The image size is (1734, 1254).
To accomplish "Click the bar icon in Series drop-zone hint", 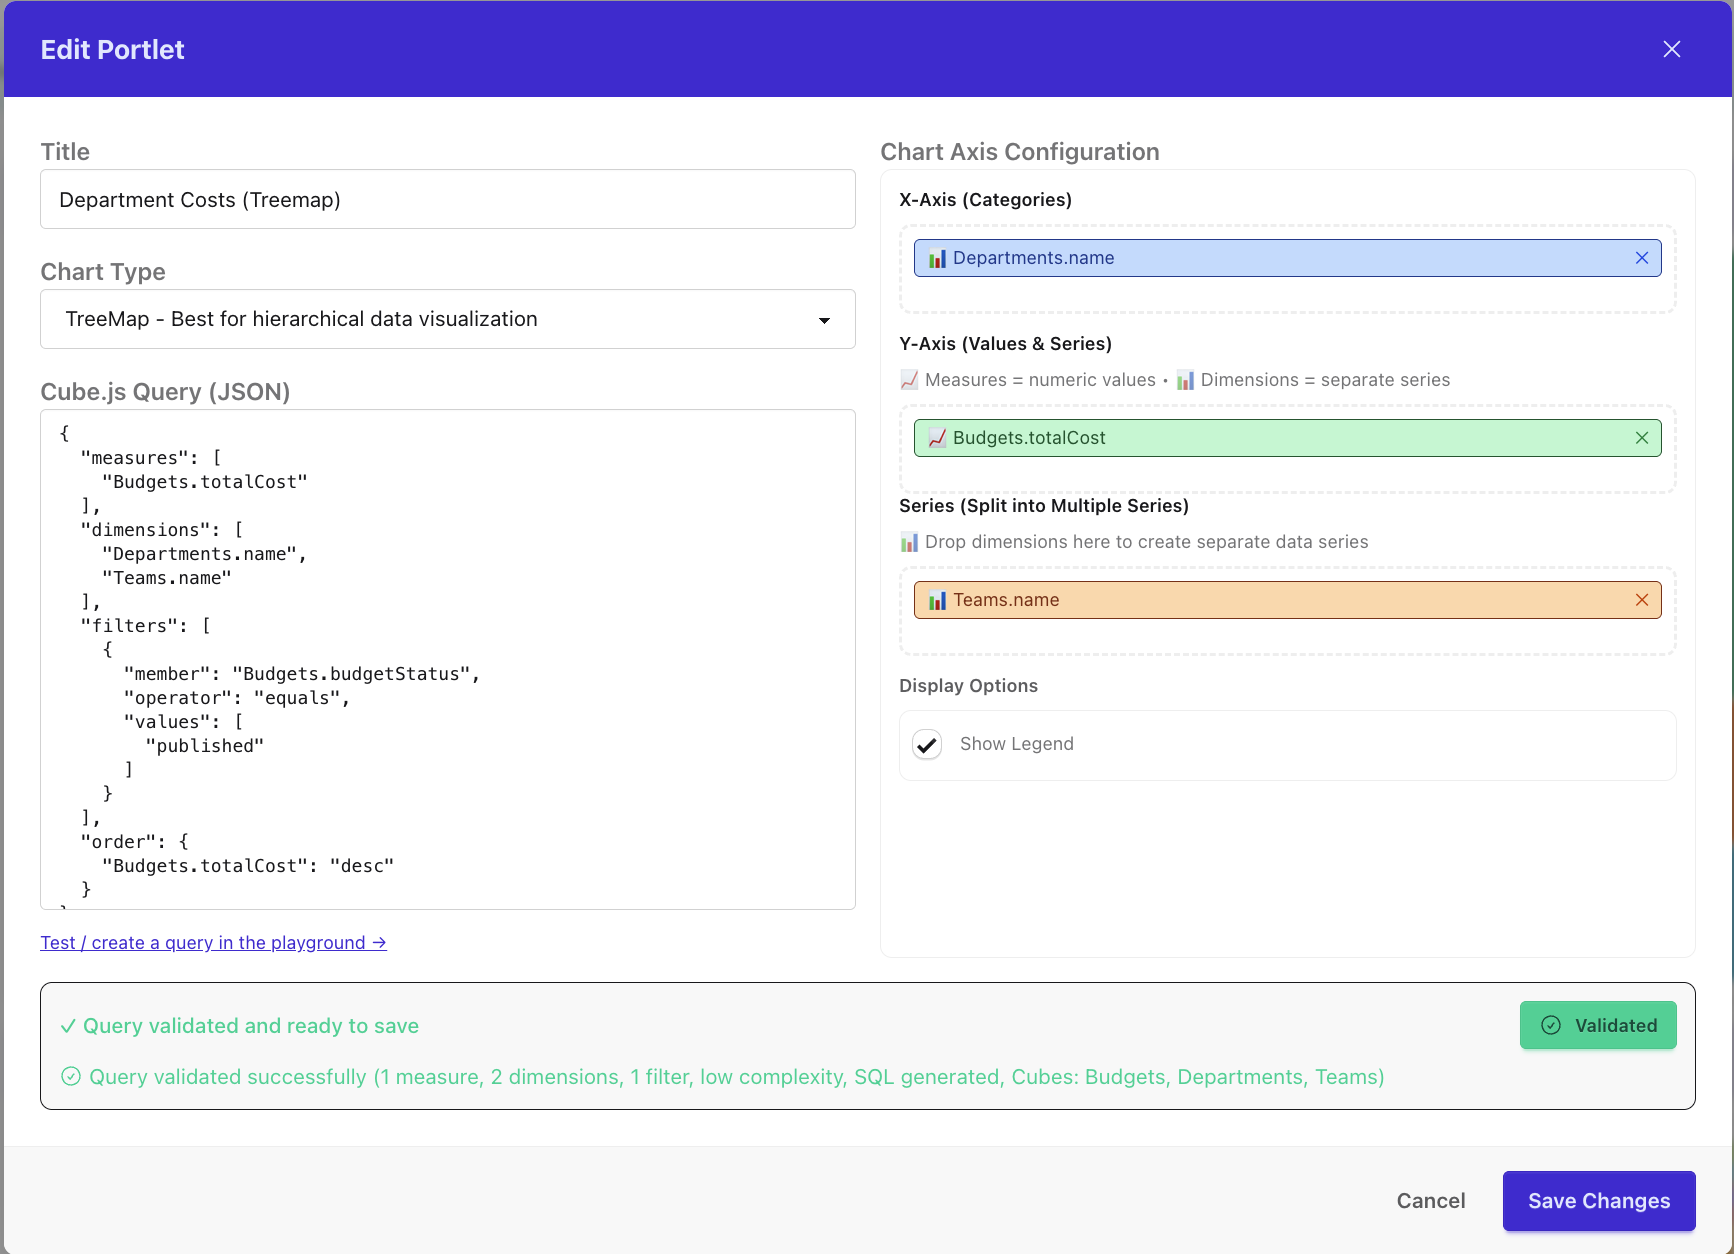I will 908,541.
